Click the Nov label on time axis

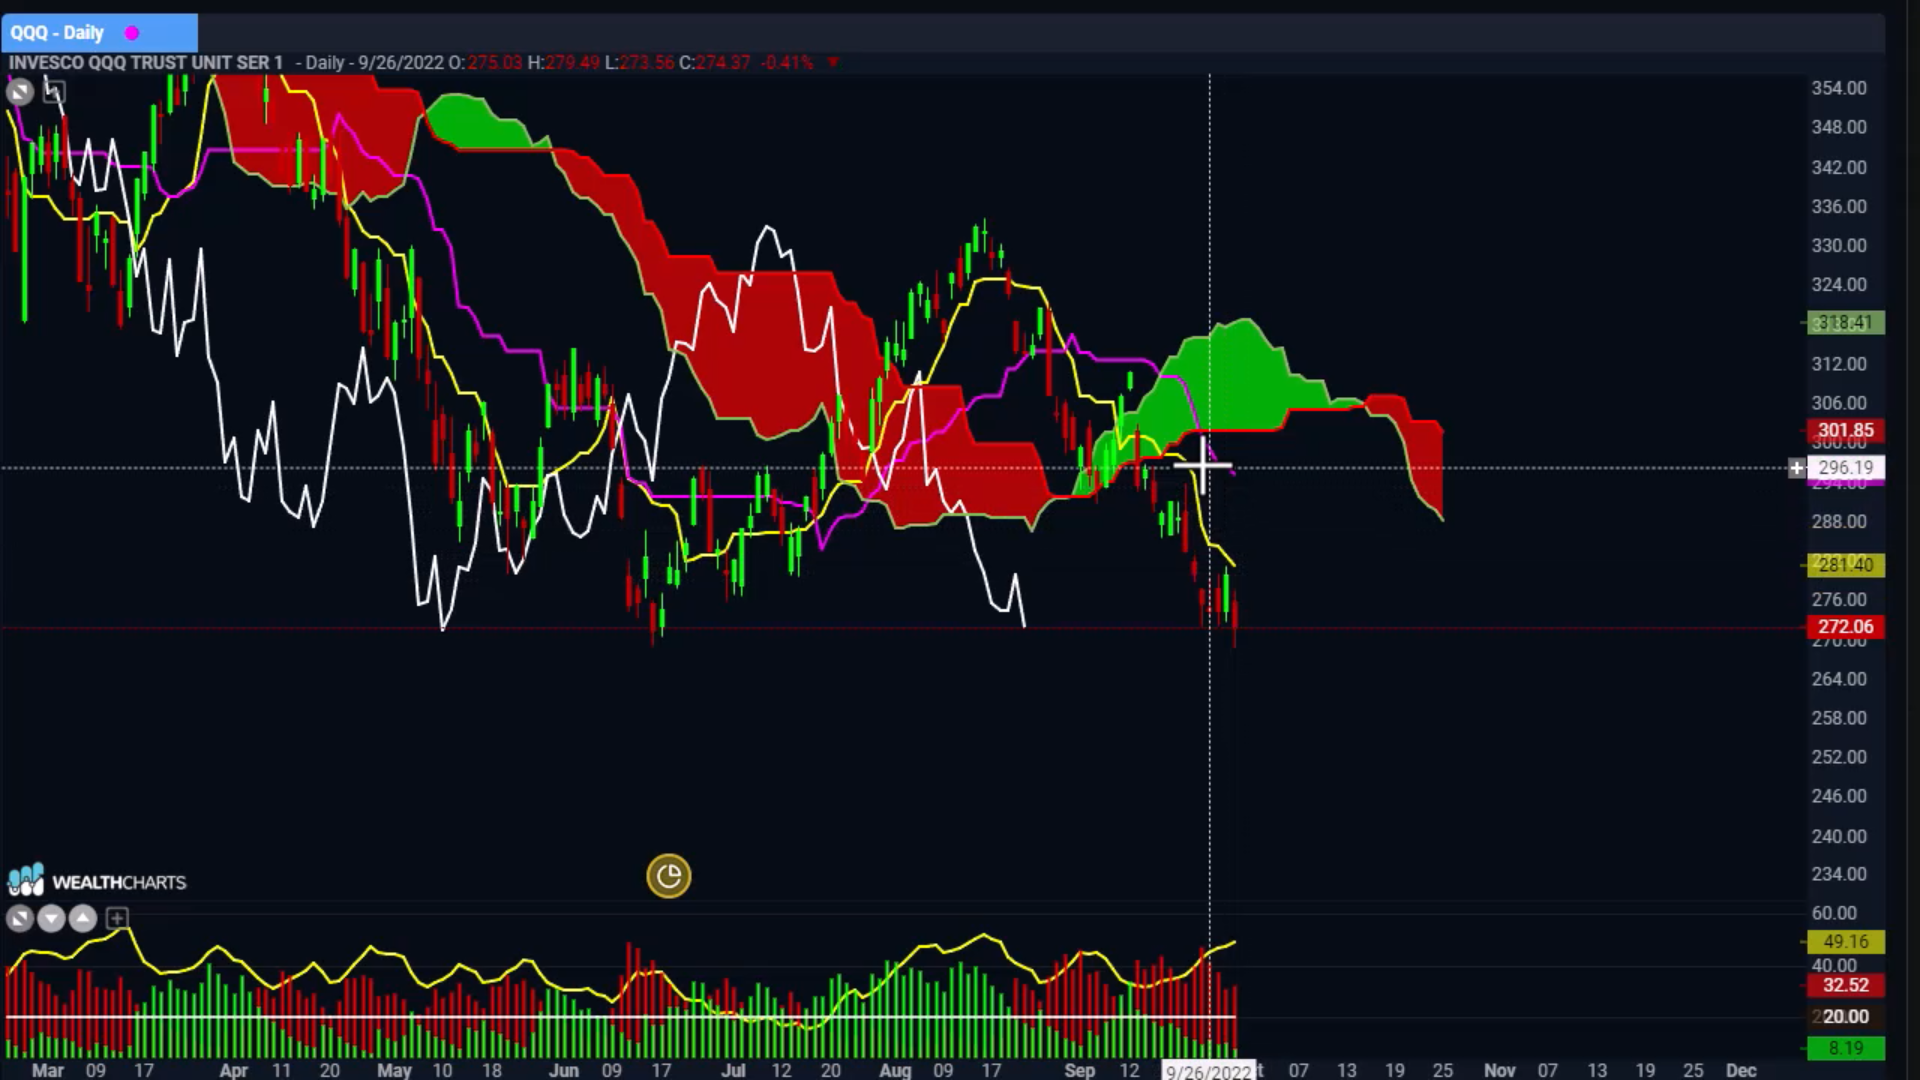[1500, 1070]
